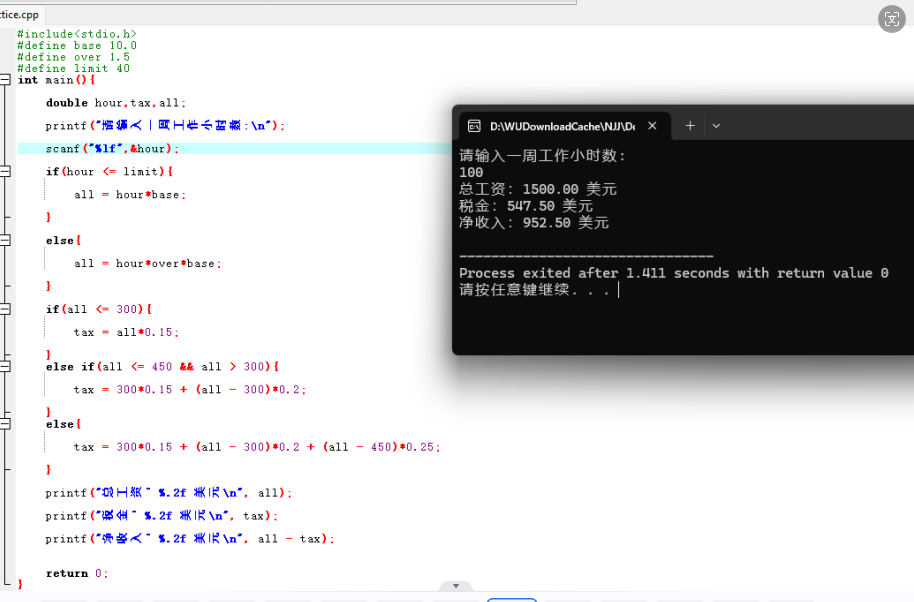Click the tax = 300*0.15 + (all - 300)*0.2; line
The image size is (914, 602).
(189, 389)
